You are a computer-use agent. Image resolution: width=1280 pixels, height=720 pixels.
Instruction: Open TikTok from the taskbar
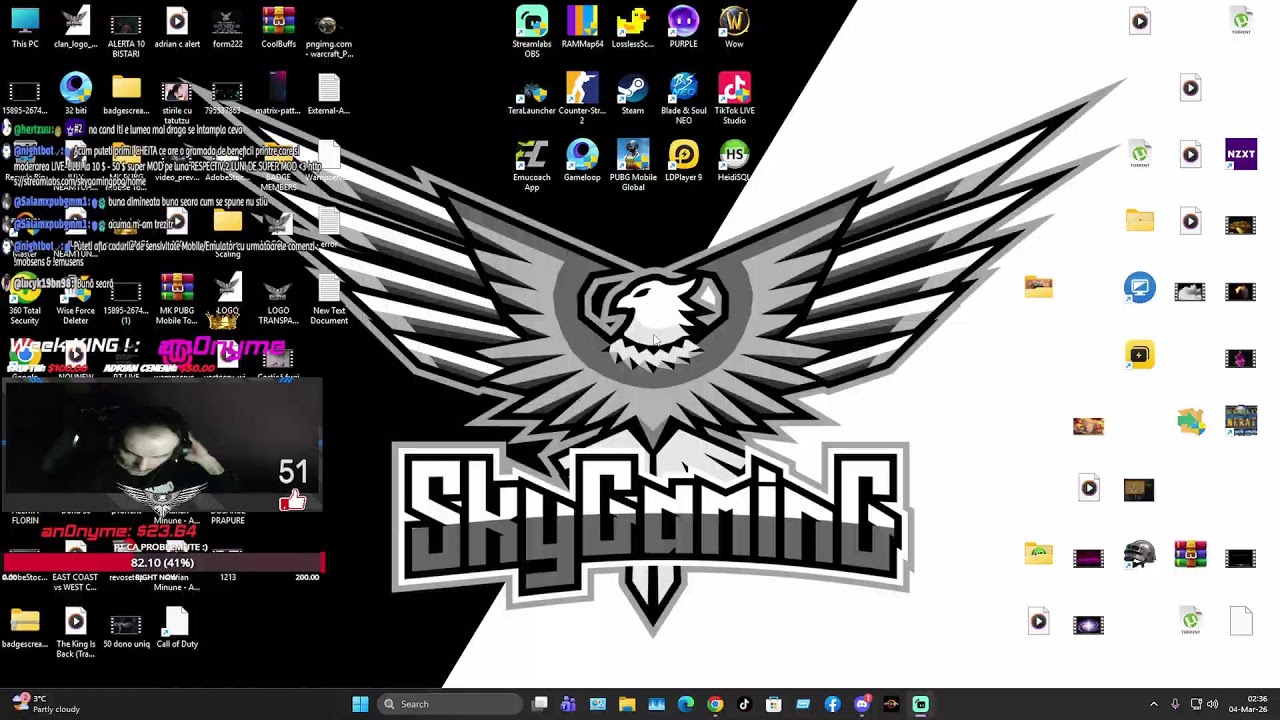click(x=744, y=704)
